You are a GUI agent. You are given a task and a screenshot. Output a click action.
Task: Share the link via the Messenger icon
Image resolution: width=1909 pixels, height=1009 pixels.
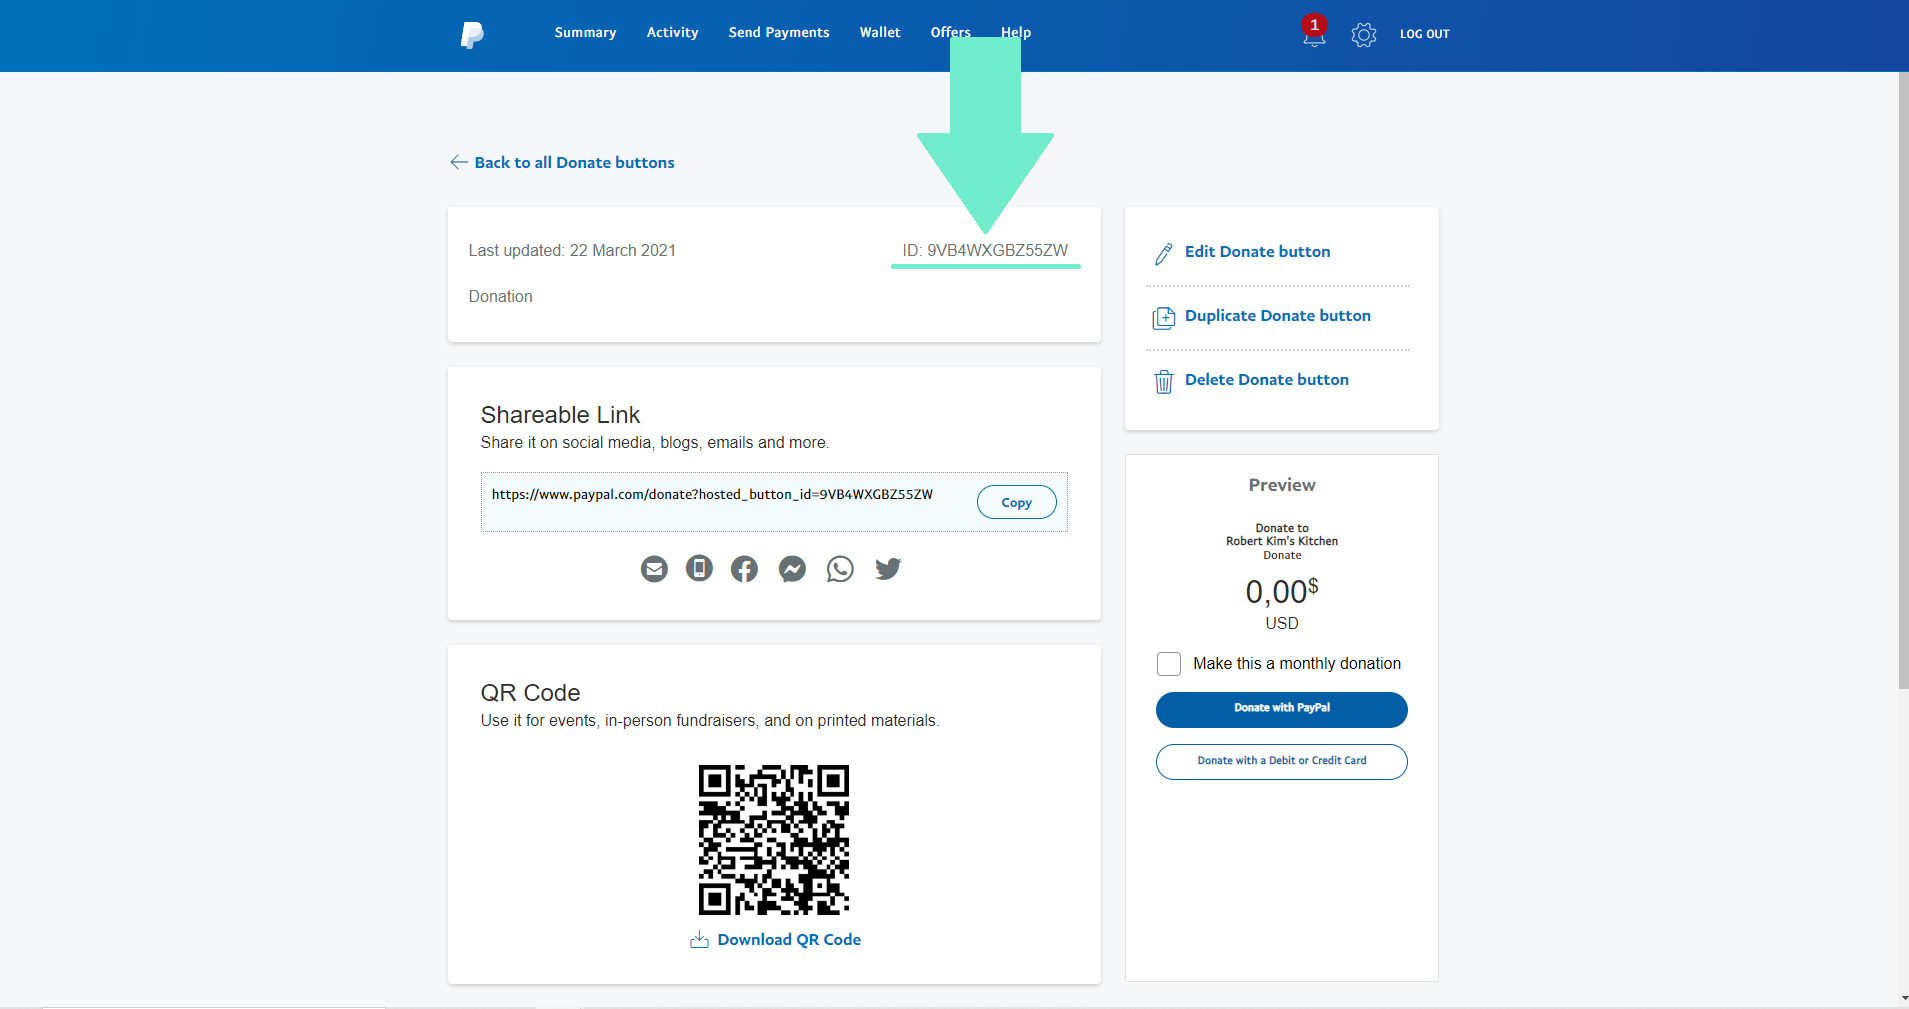(x=791, y=568)
